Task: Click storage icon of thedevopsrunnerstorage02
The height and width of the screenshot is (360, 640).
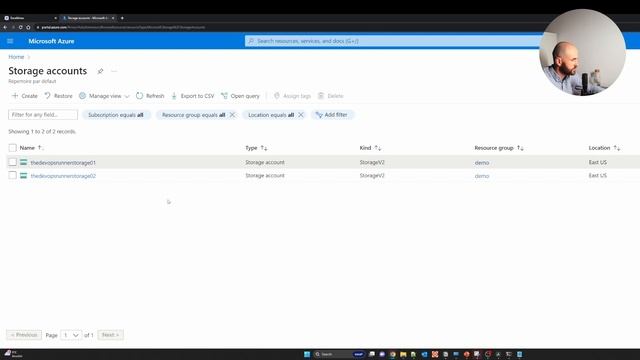Action: [24, 176]
